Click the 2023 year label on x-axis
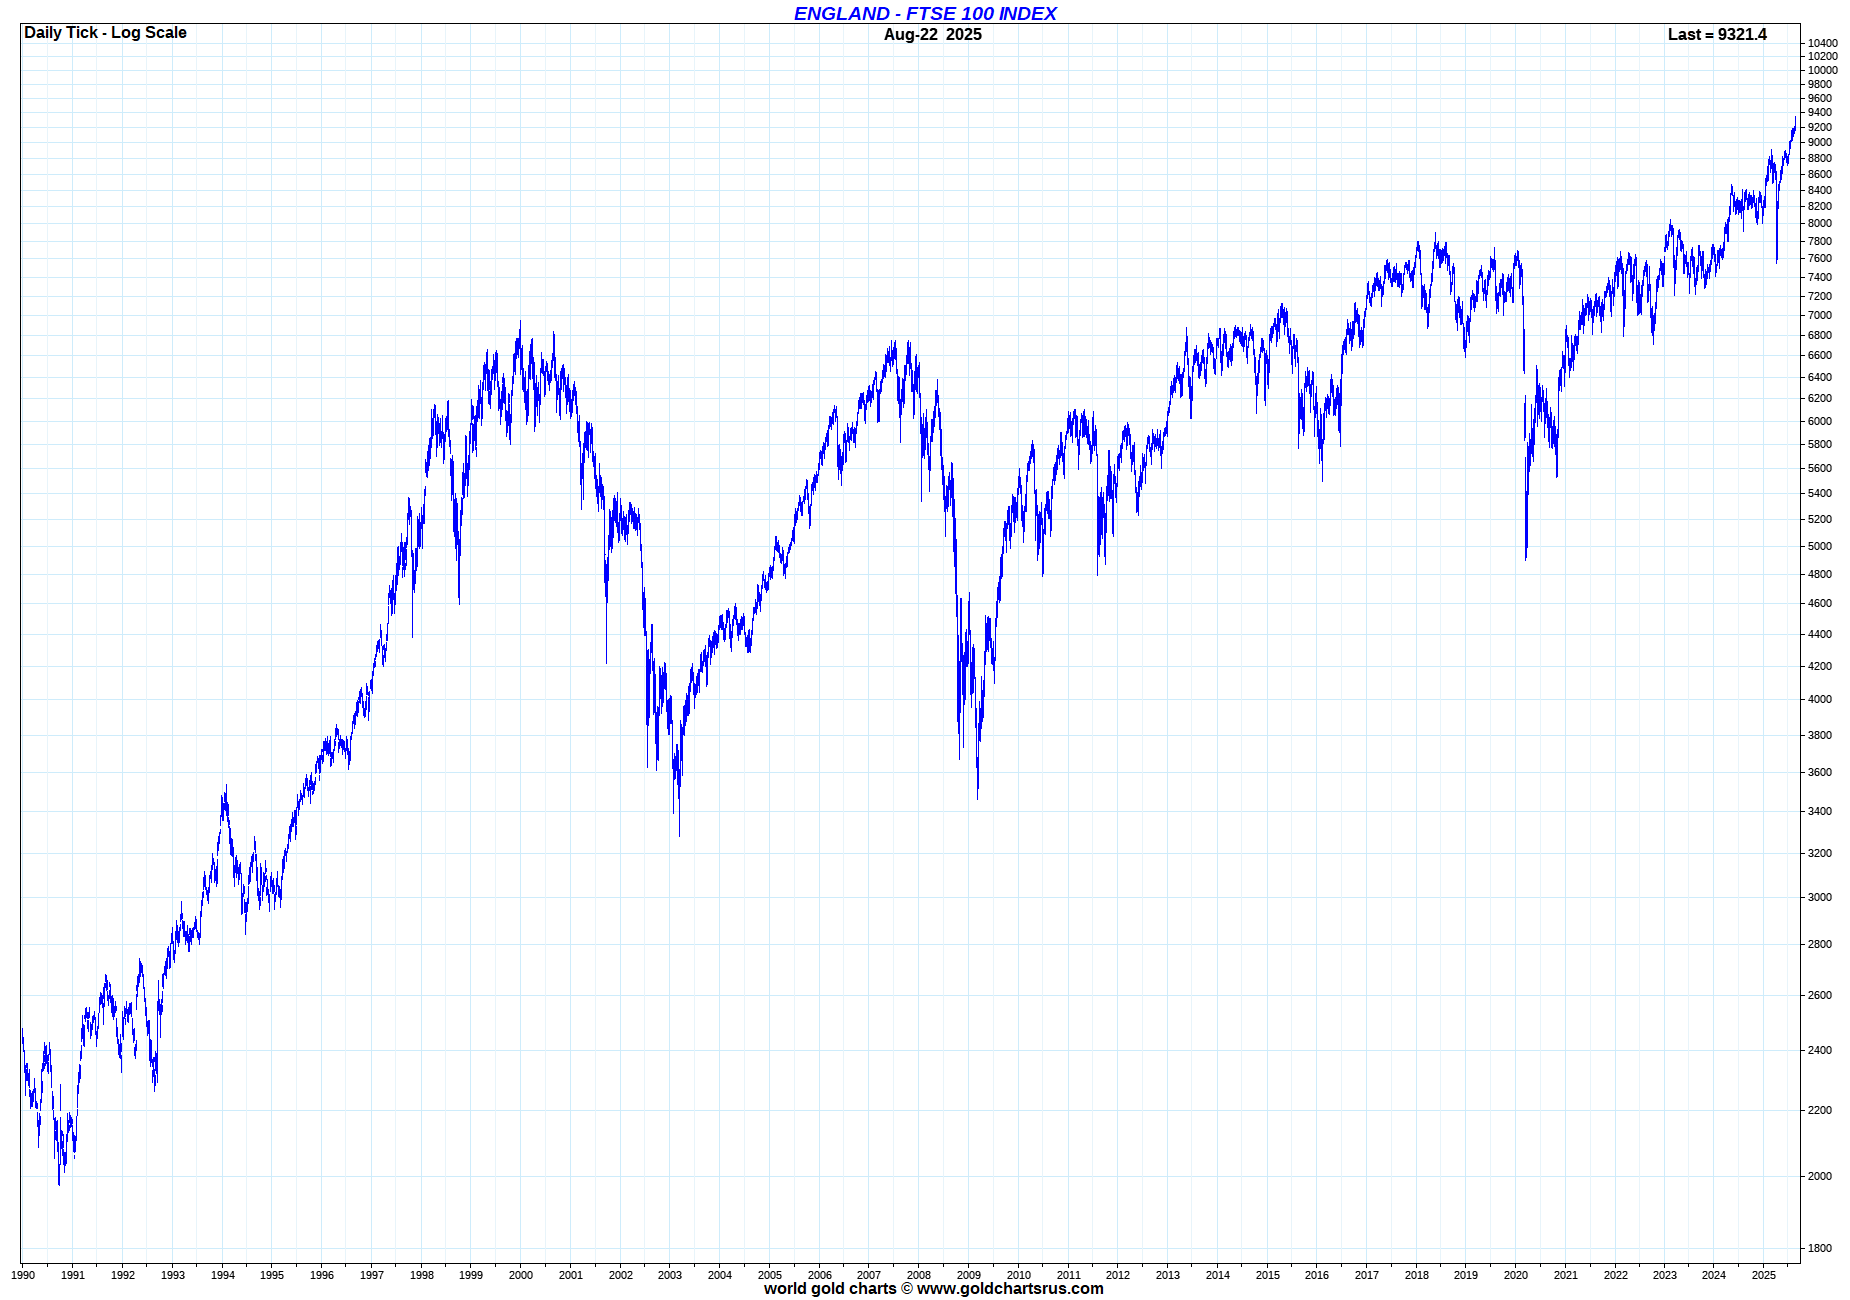This screenshot has width=1850, height=1300. (x=1665, y=1275)
